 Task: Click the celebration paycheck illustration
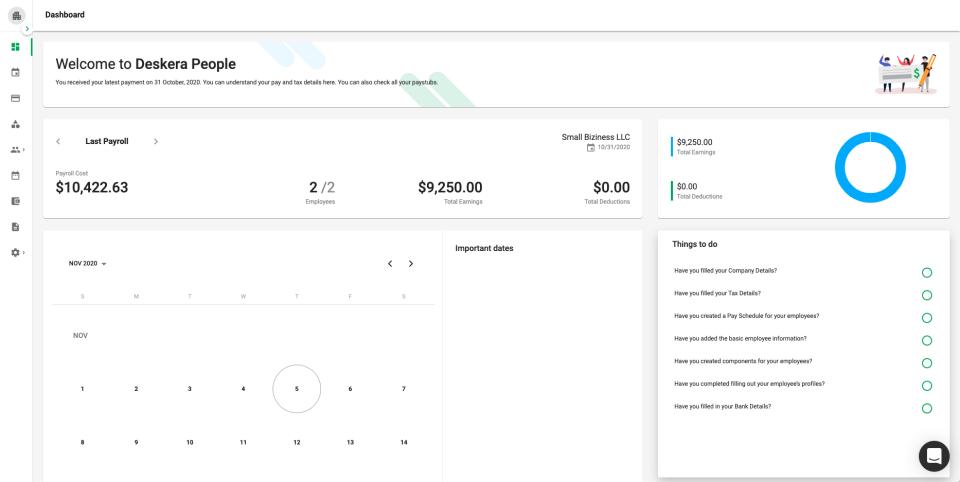(x=907, y=73)
